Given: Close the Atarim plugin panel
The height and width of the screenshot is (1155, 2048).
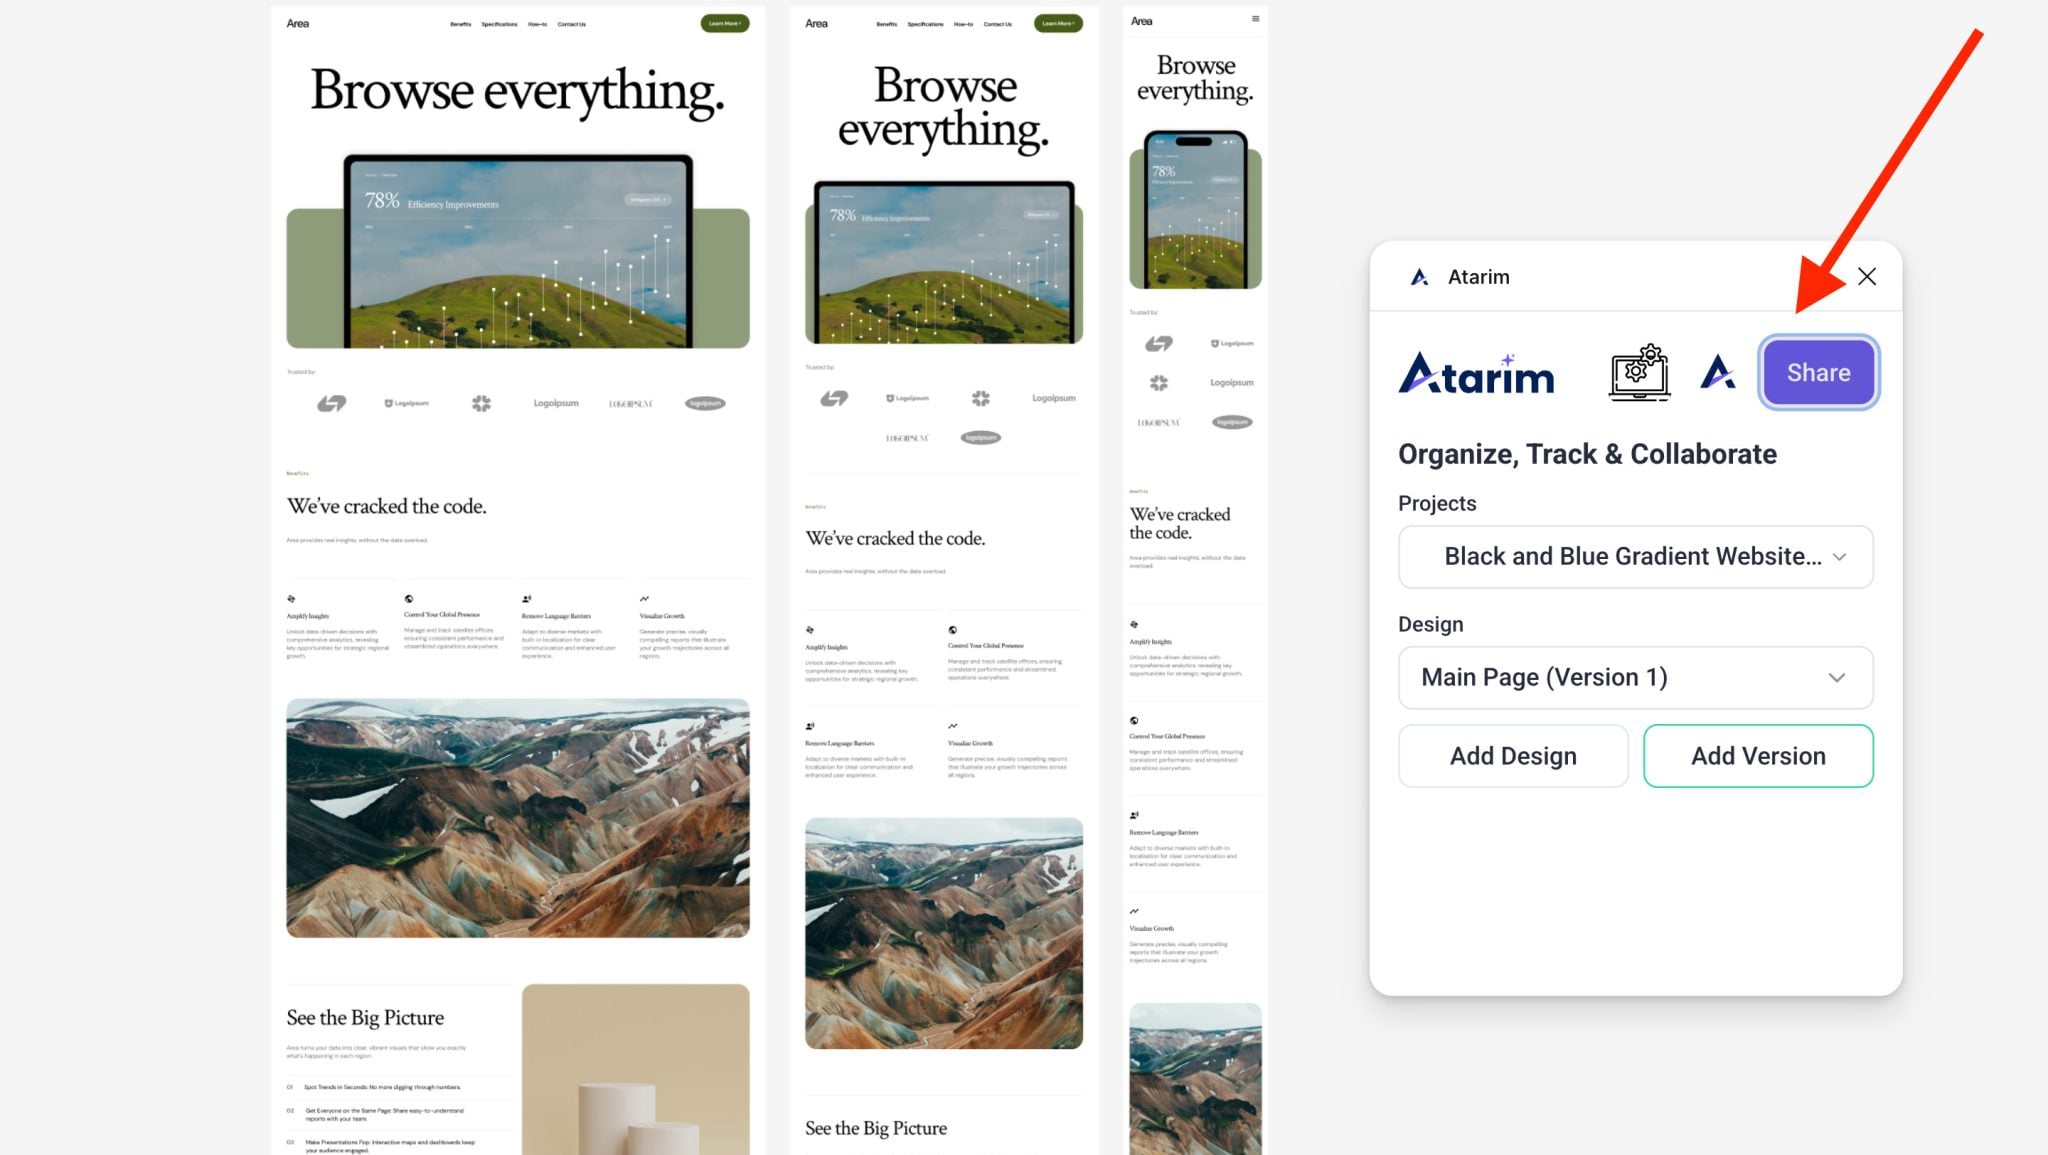Looking at the screenshot, I should [x=1866, y=277].
